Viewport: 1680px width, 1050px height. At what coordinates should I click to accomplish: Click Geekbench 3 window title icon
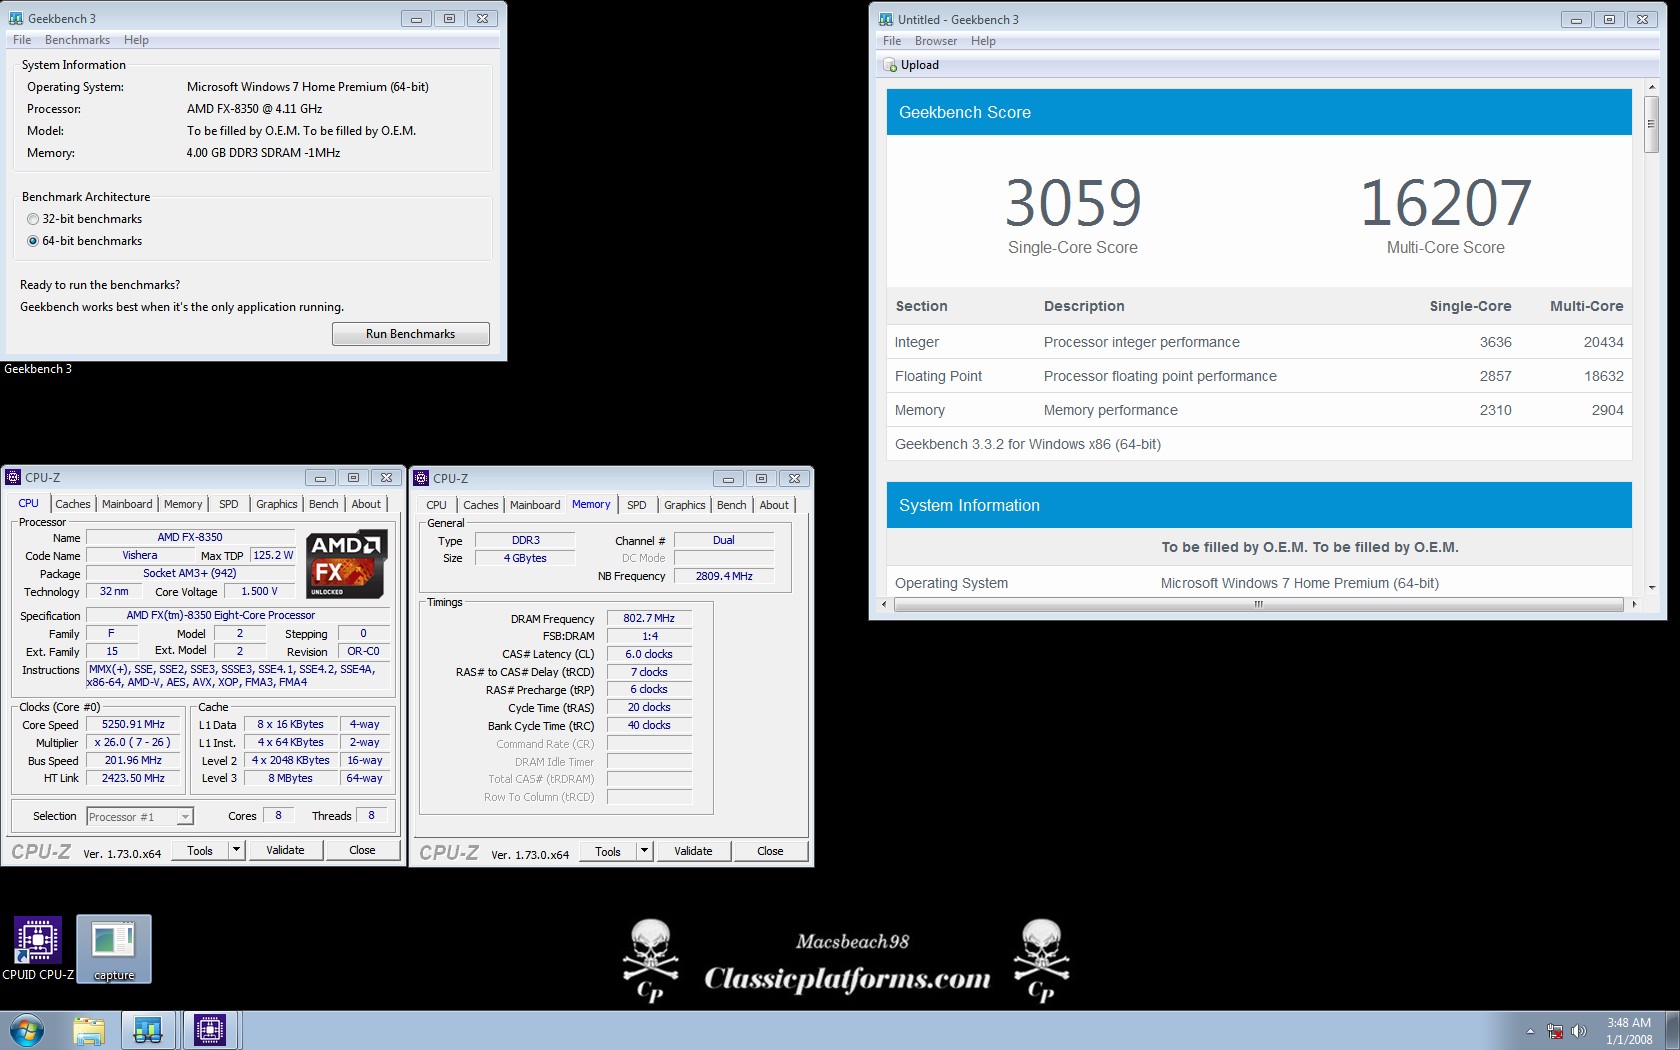(x=16, y=18)
